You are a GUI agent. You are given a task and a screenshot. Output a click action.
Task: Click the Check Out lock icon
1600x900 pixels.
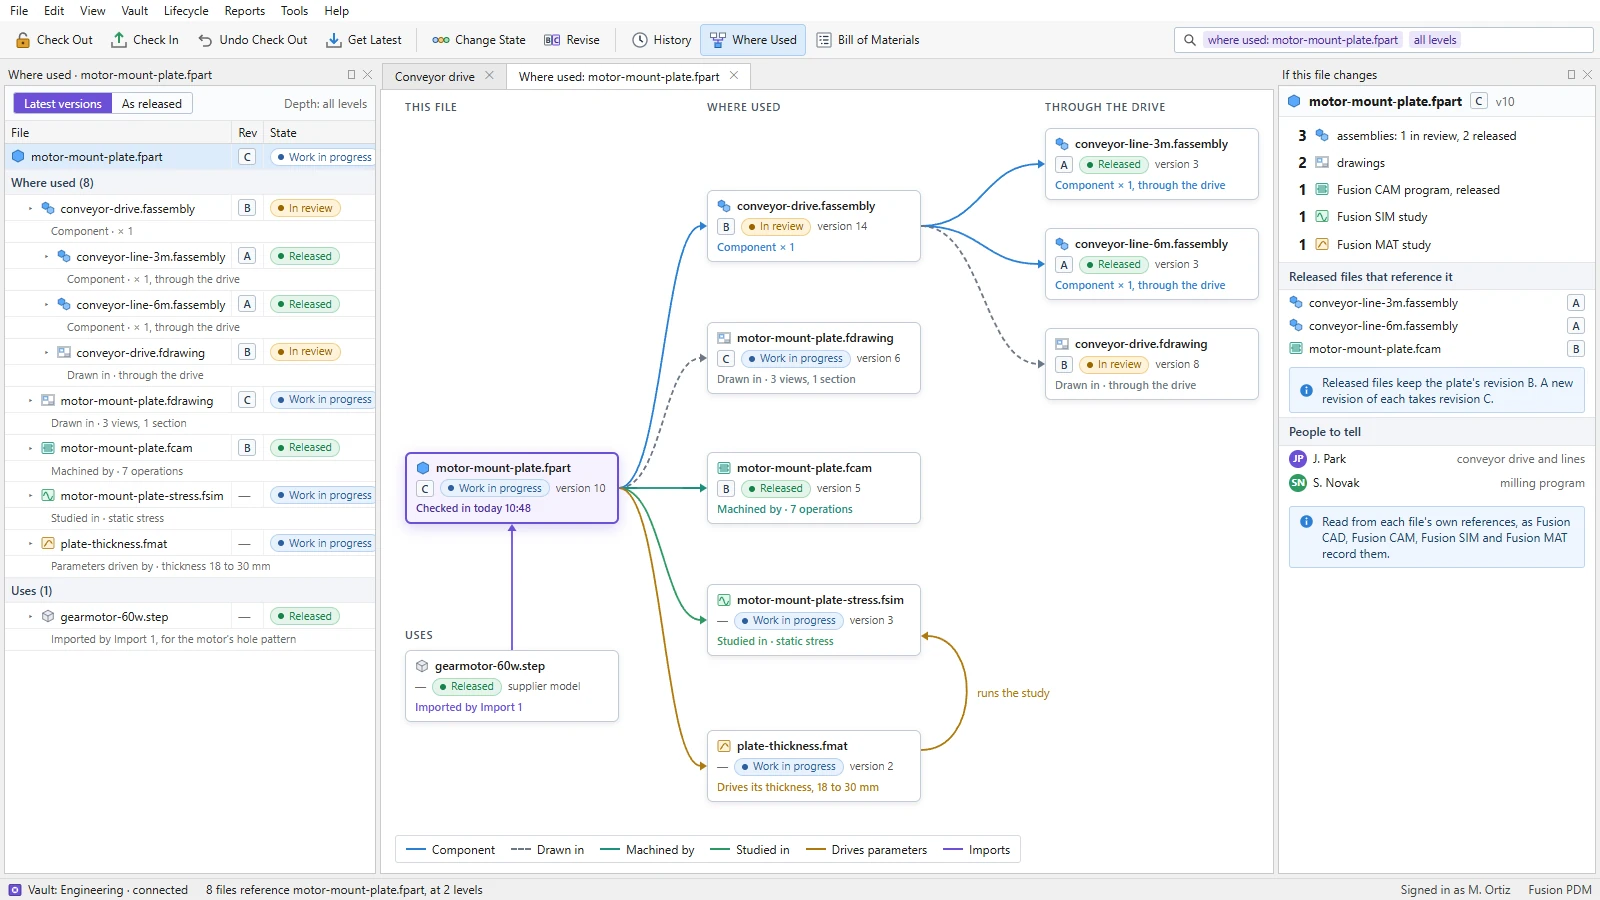(23, 40)
